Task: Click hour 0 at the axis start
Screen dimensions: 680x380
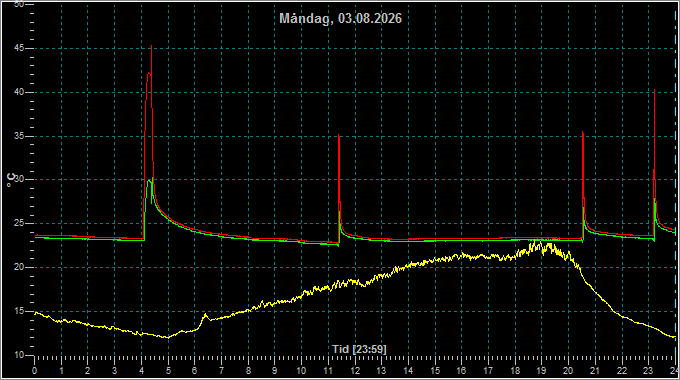Action: (35, 371)
